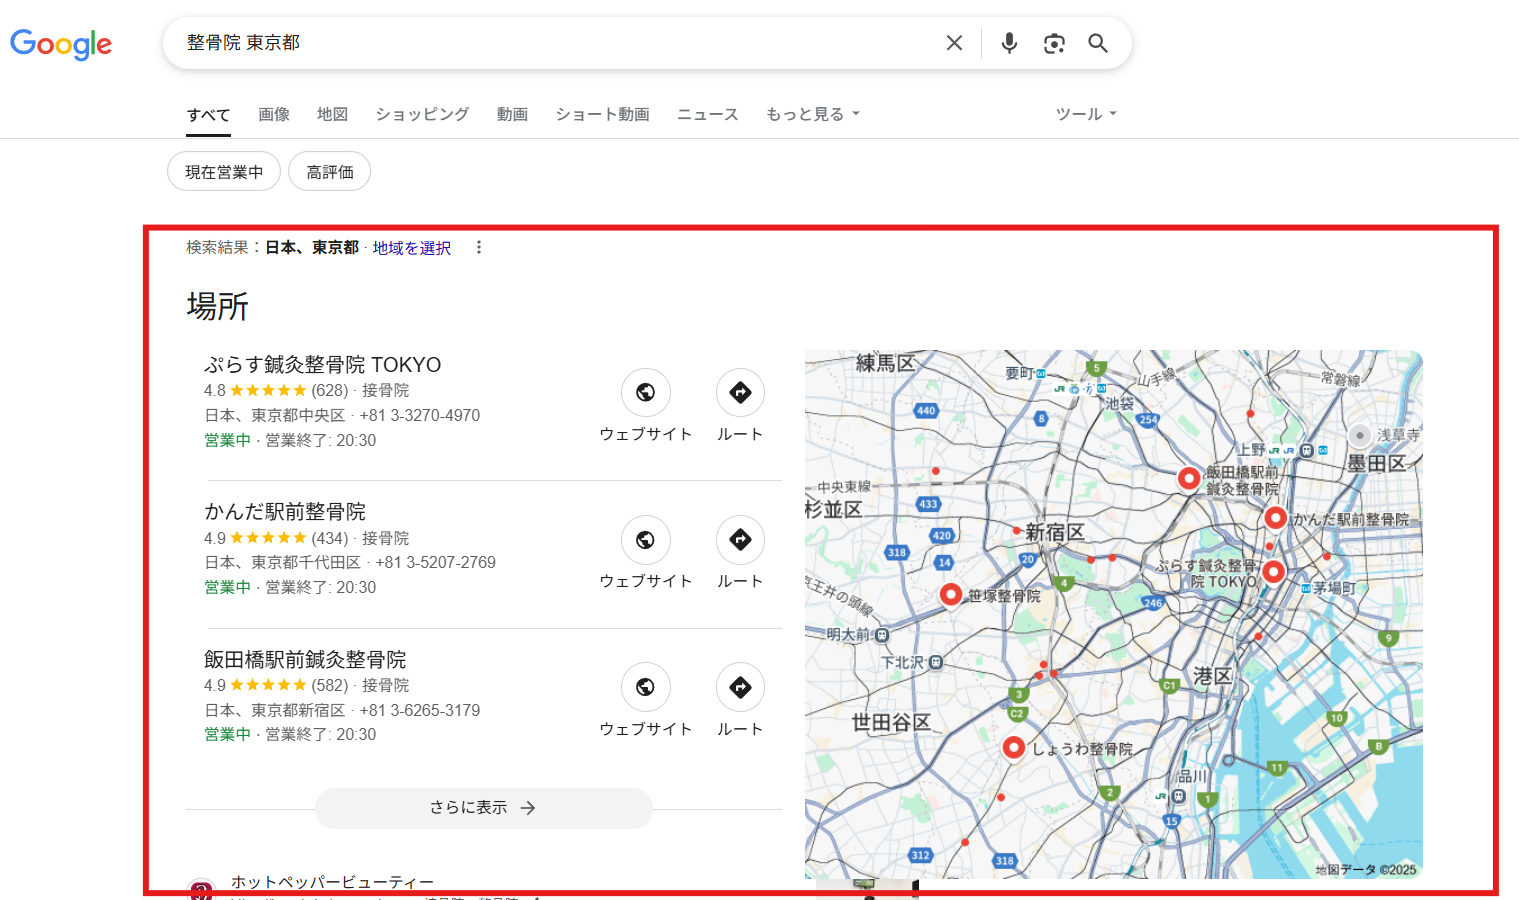The width and height of the screenshot is (1519, 900).
Task: Get route to かんだ駅前整骨院
Action: pyautogui.click(x=740, y=540)
